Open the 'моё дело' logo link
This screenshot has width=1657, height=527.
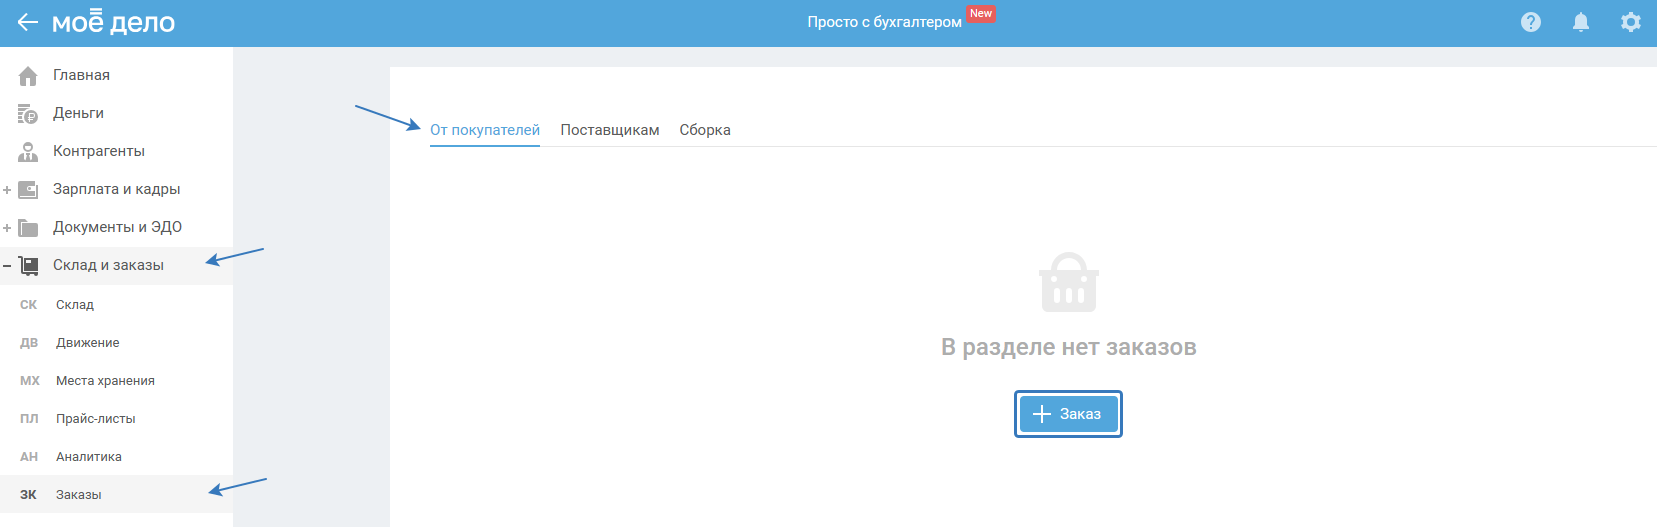[x=113, y=22]
